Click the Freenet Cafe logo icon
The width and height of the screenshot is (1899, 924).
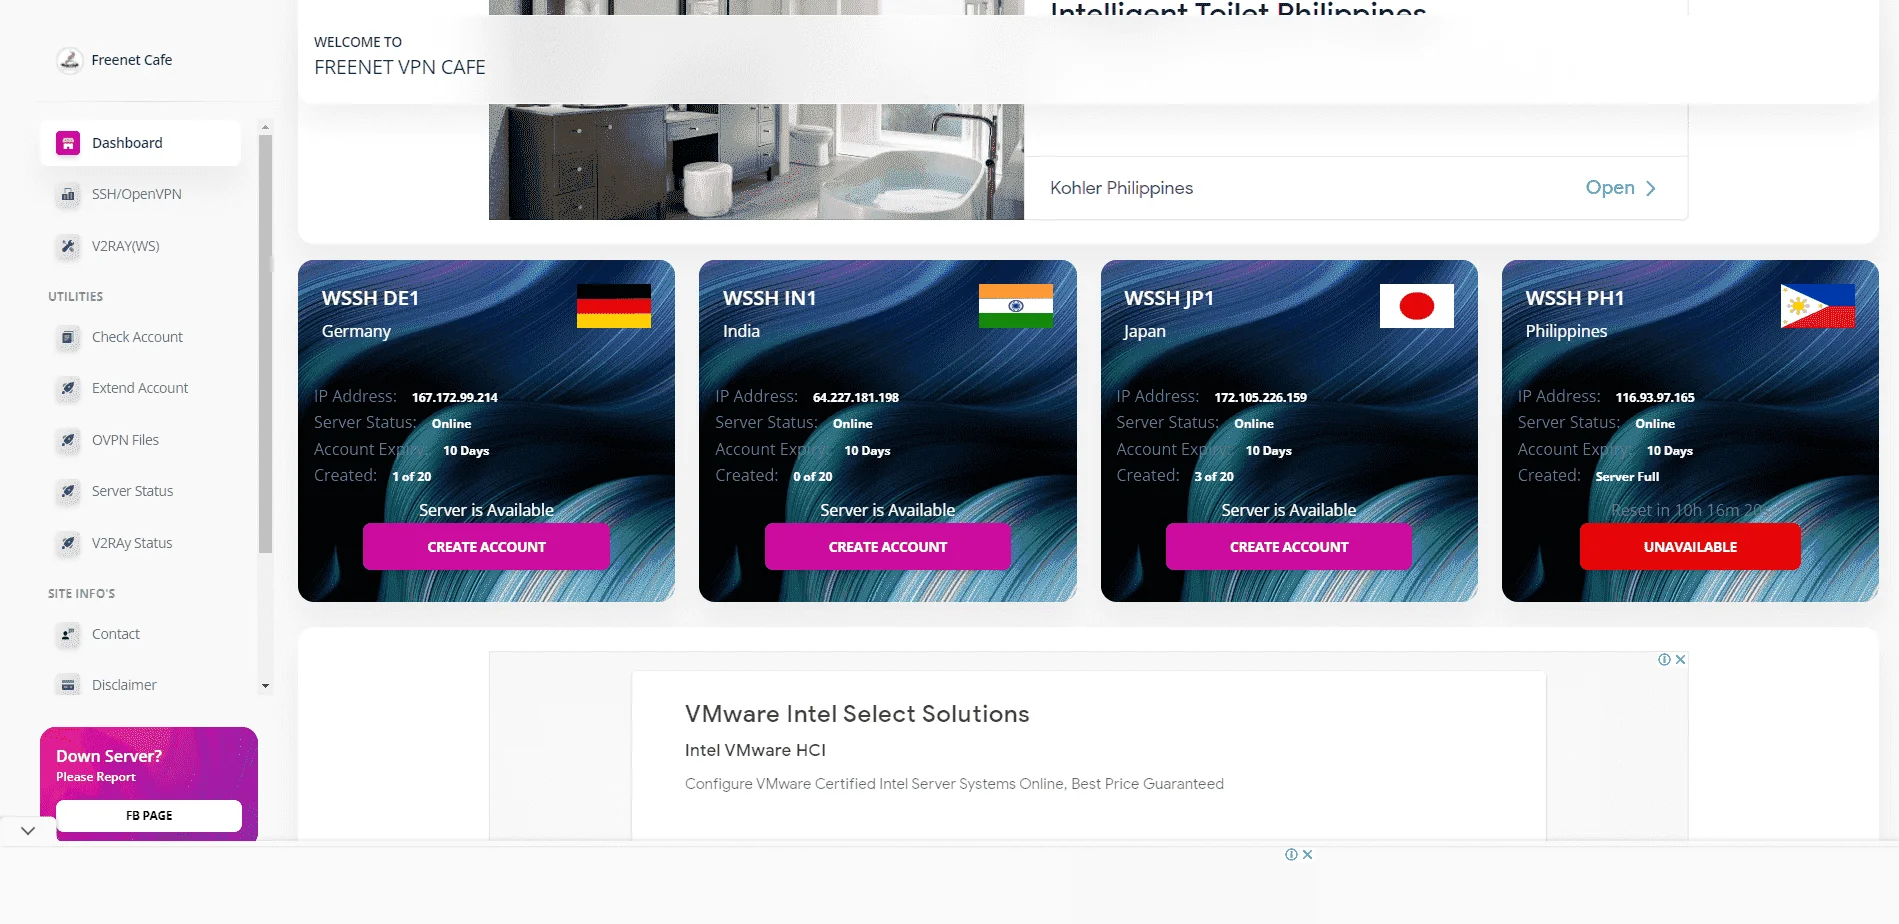(69, 60)
